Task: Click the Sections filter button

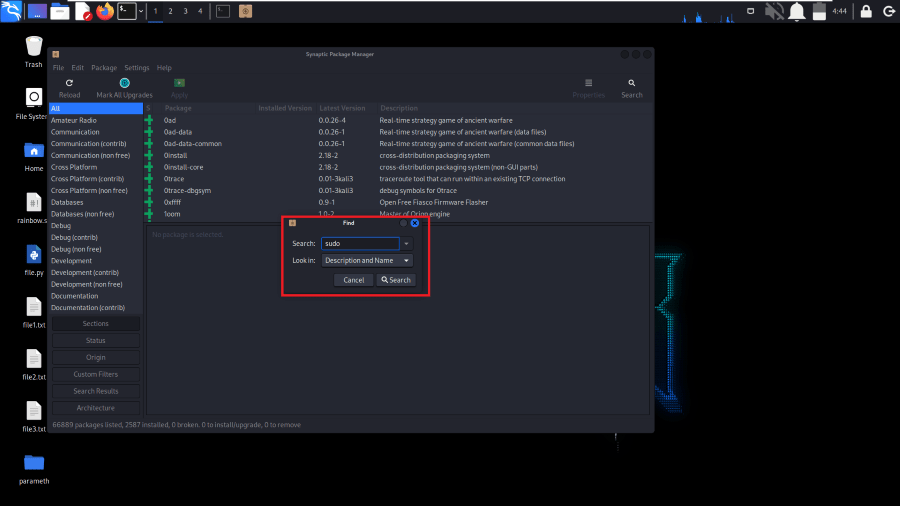Action: [x=96, y=324]
